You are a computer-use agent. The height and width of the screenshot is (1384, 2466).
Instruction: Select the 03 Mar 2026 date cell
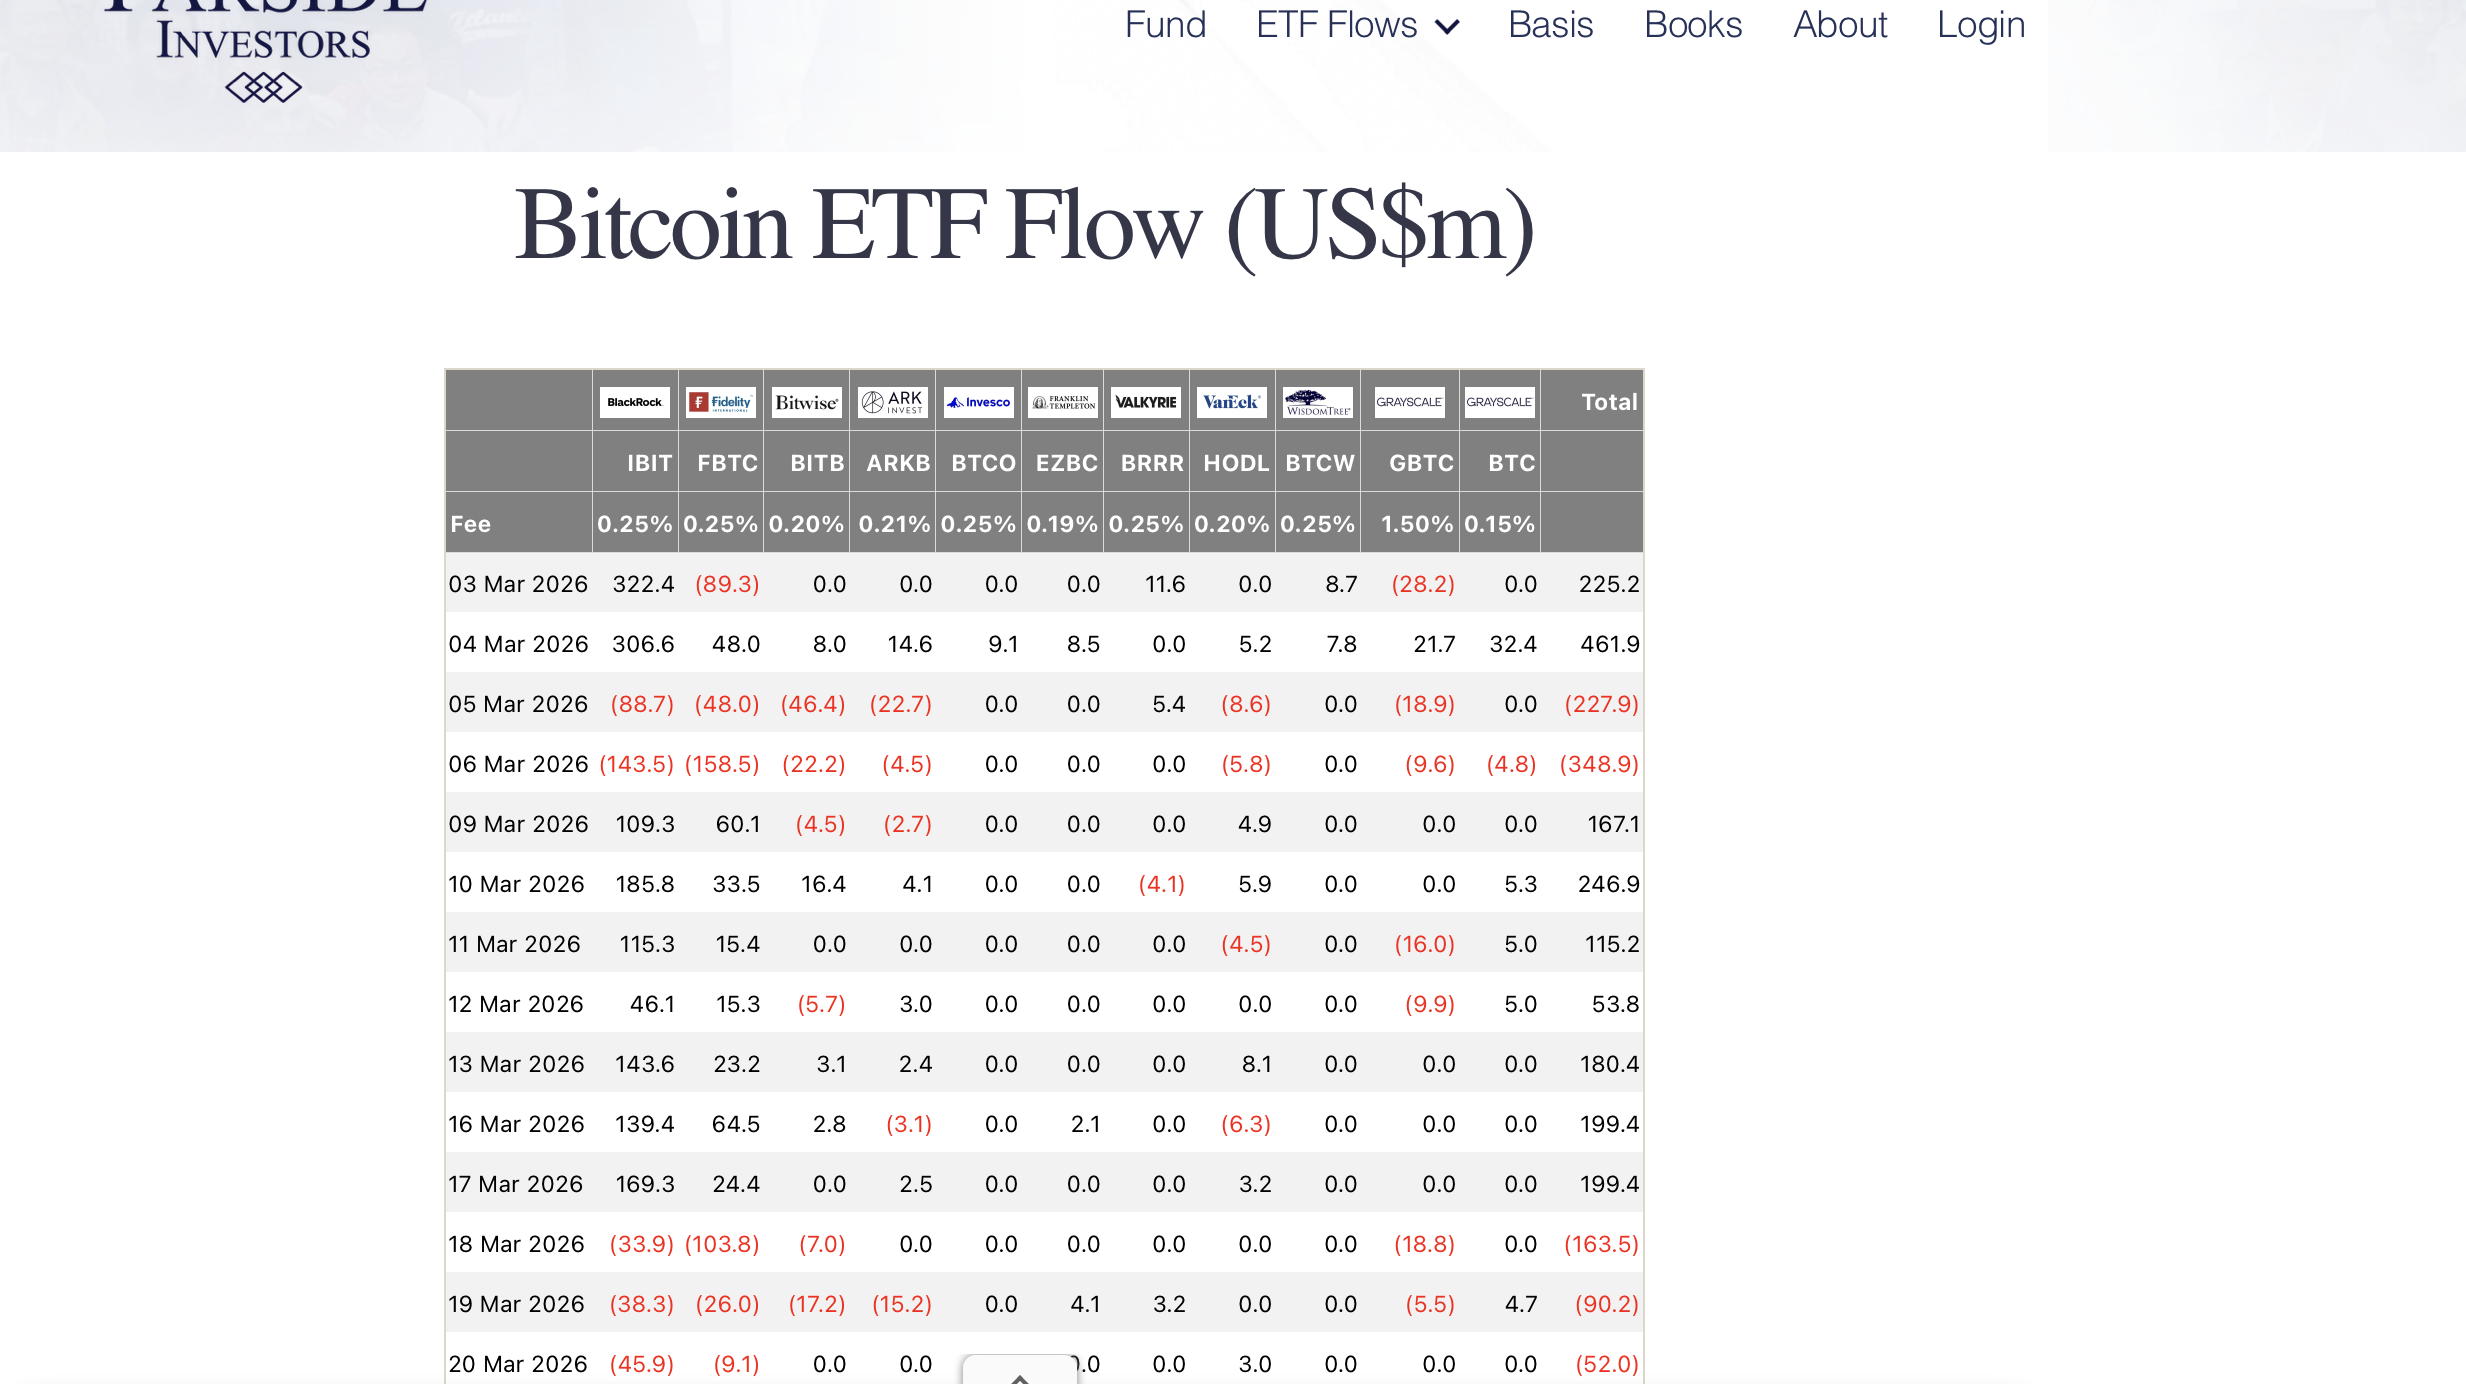pos(518,584)
